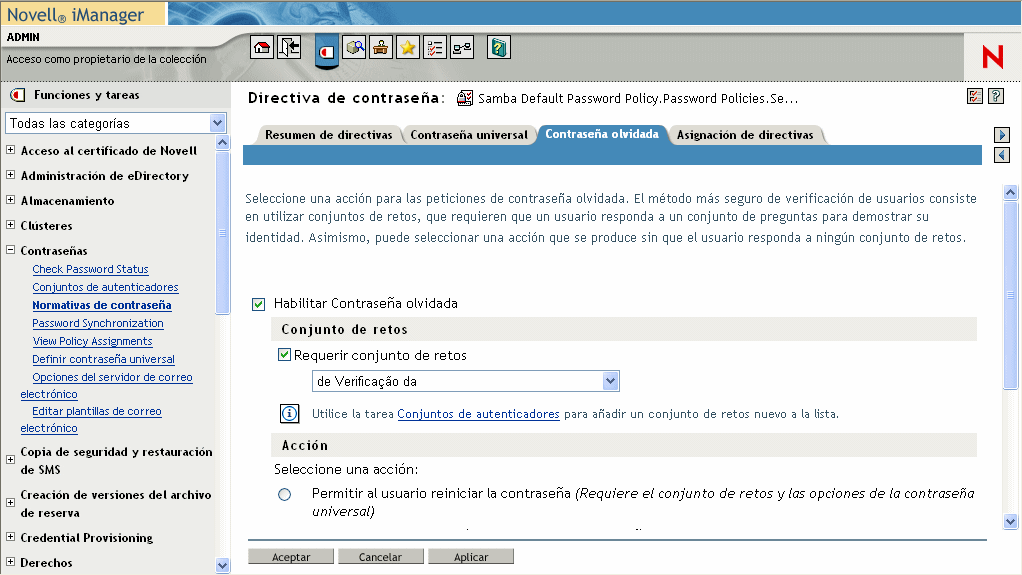Screen dimensions: 1022x575
Task: Switch to Asignación de directivas tab
Action: 745,135
